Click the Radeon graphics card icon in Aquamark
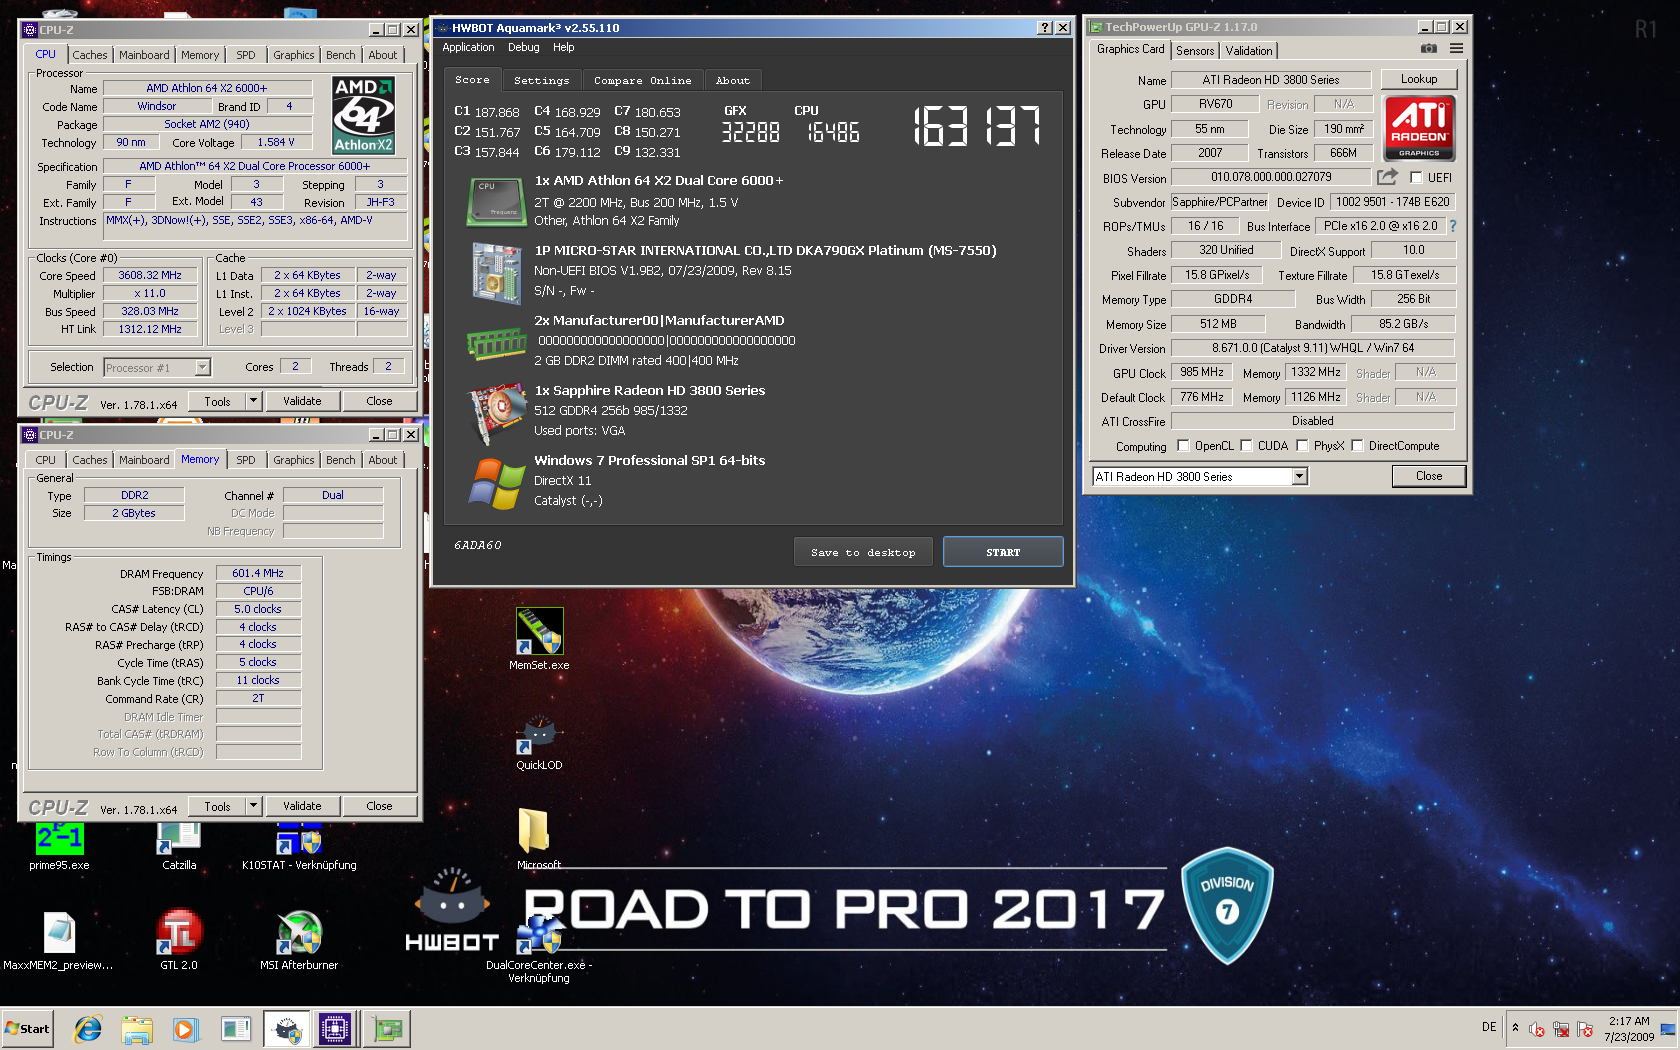The width and height of the screenshot is (1680, 1050). [x=497, y=413]
